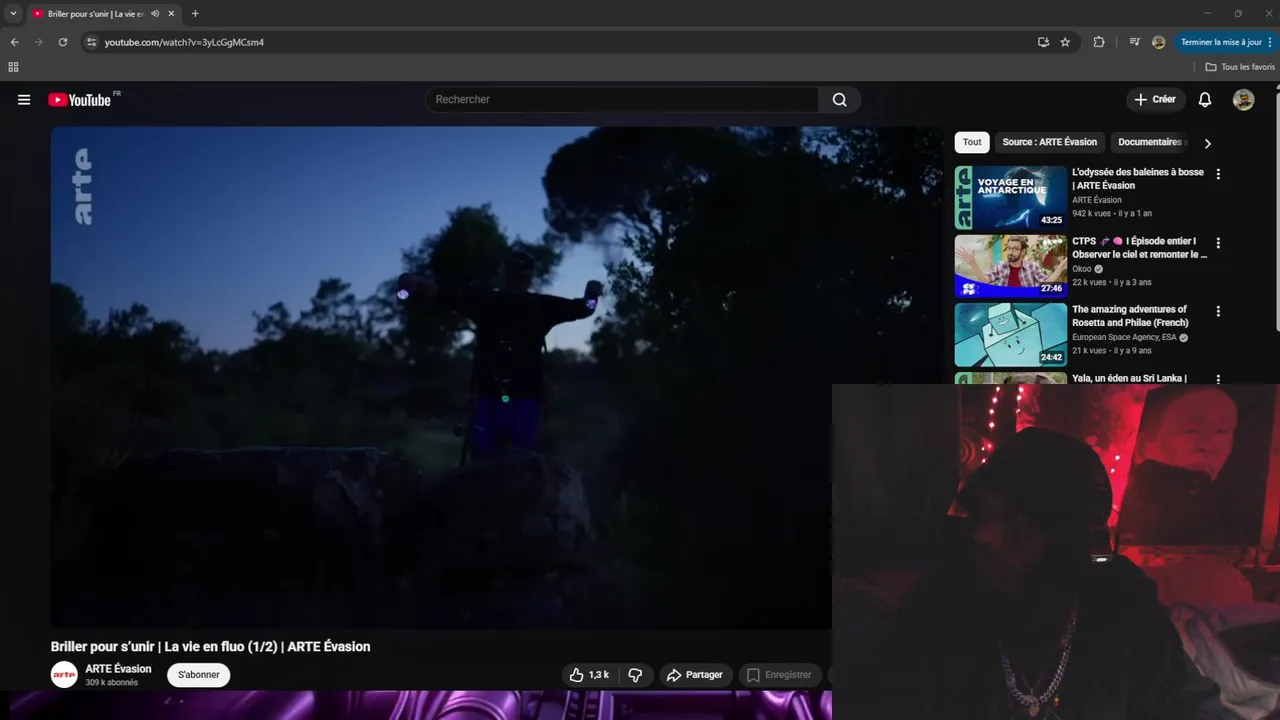Open options for Rosetta and Philae video
1280x720 pixels.
tap(1218, 312)
